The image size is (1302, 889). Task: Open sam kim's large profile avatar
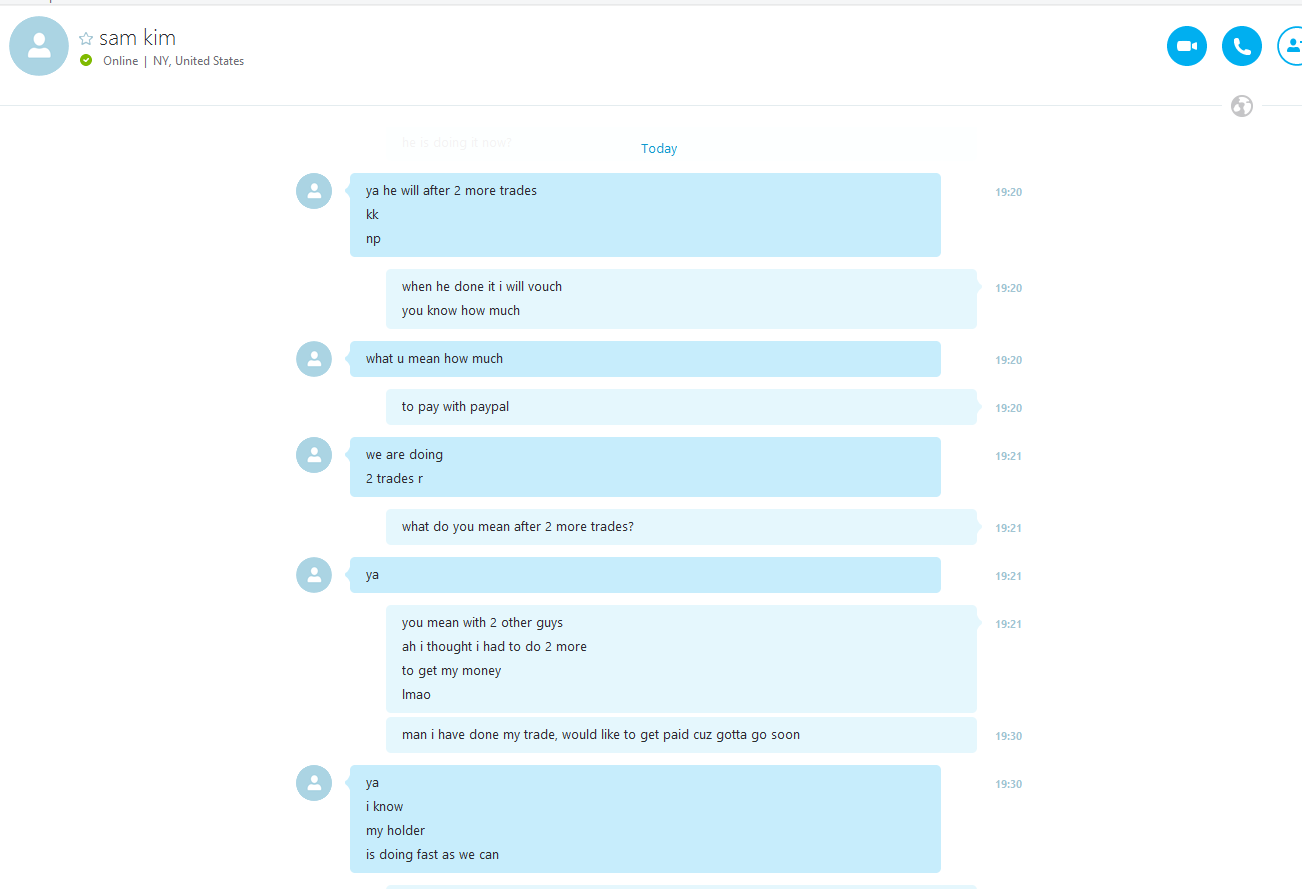[39, 46]
